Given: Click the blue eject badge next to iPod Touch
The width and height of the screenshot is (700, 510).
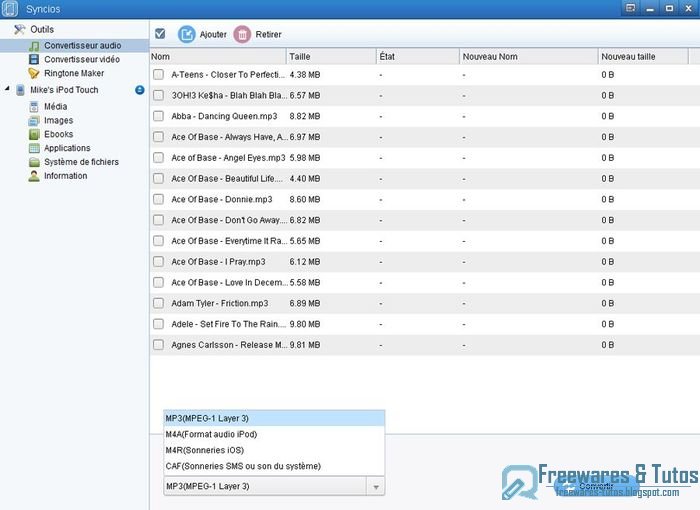Looking at the screenshot, I should click(140, 90).
